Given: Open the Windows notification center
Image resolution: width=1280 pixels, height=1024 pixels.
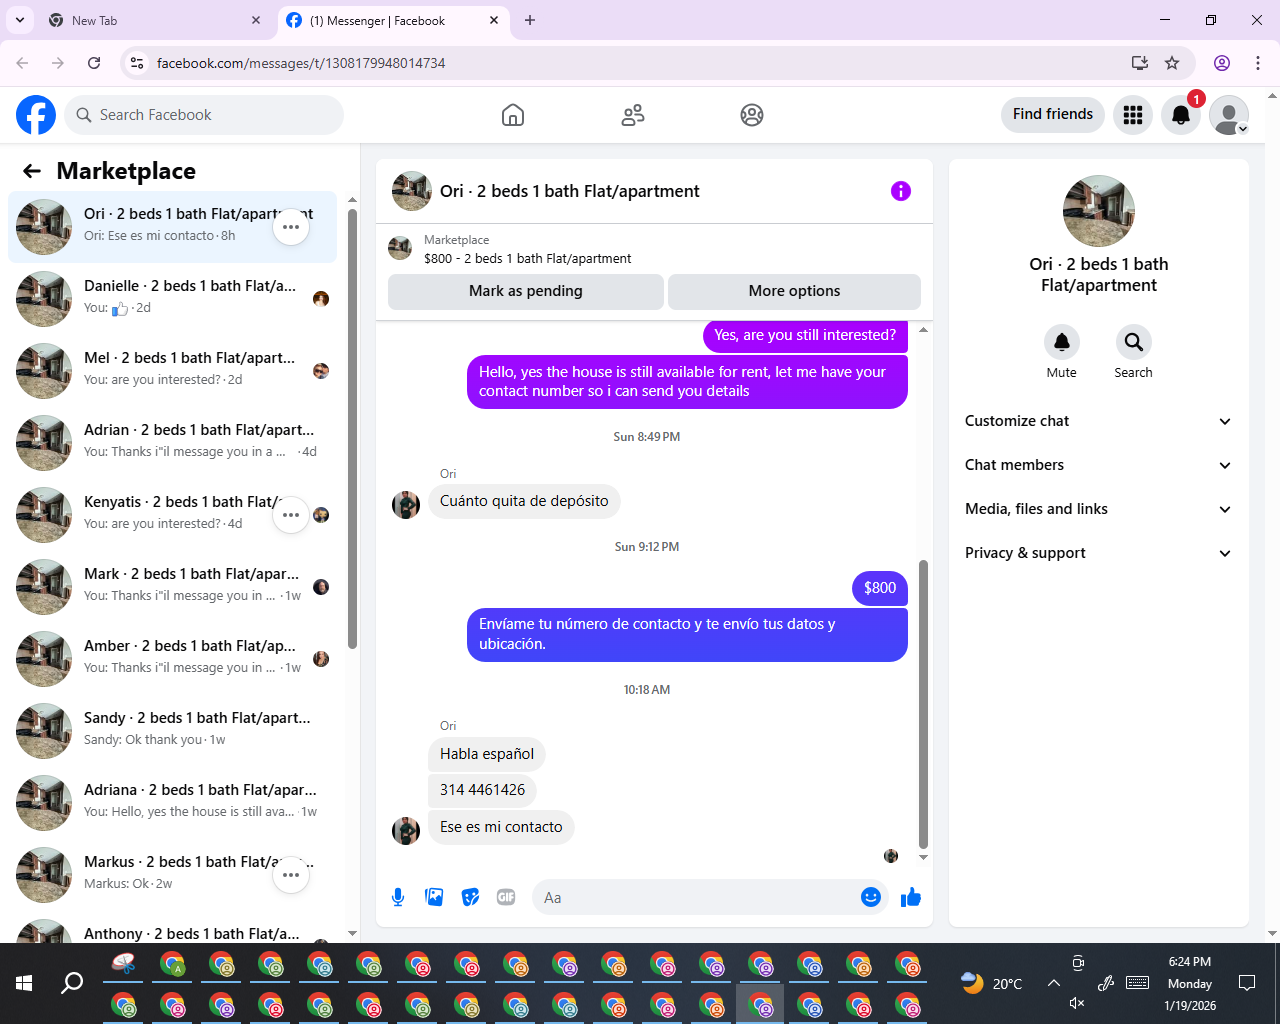Looking at the screenshot, I should point(1247,983).
